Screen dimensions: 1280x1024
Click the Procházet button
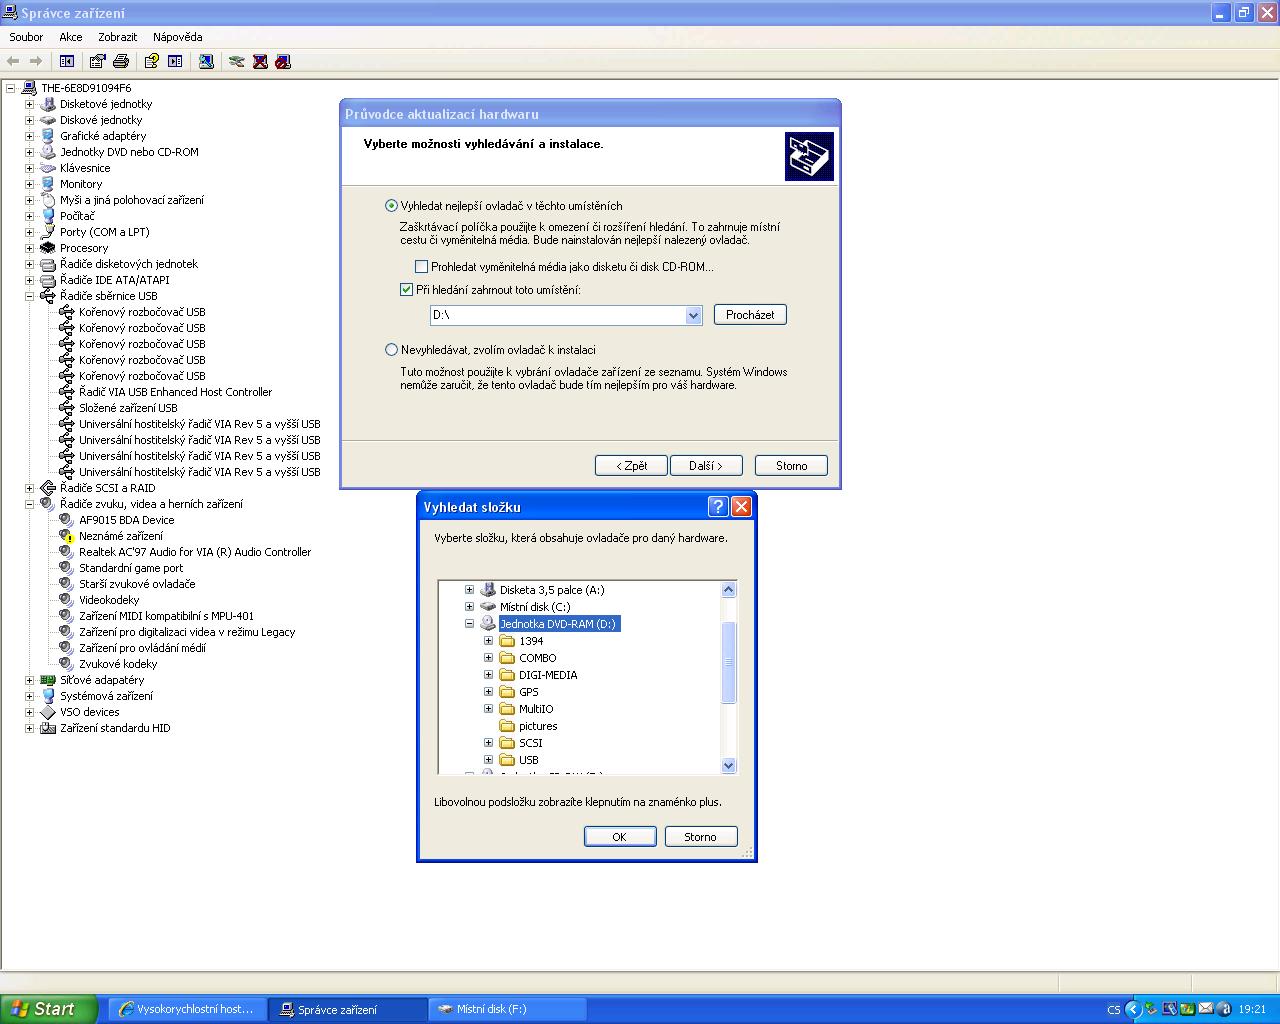[x=750, y=315]
